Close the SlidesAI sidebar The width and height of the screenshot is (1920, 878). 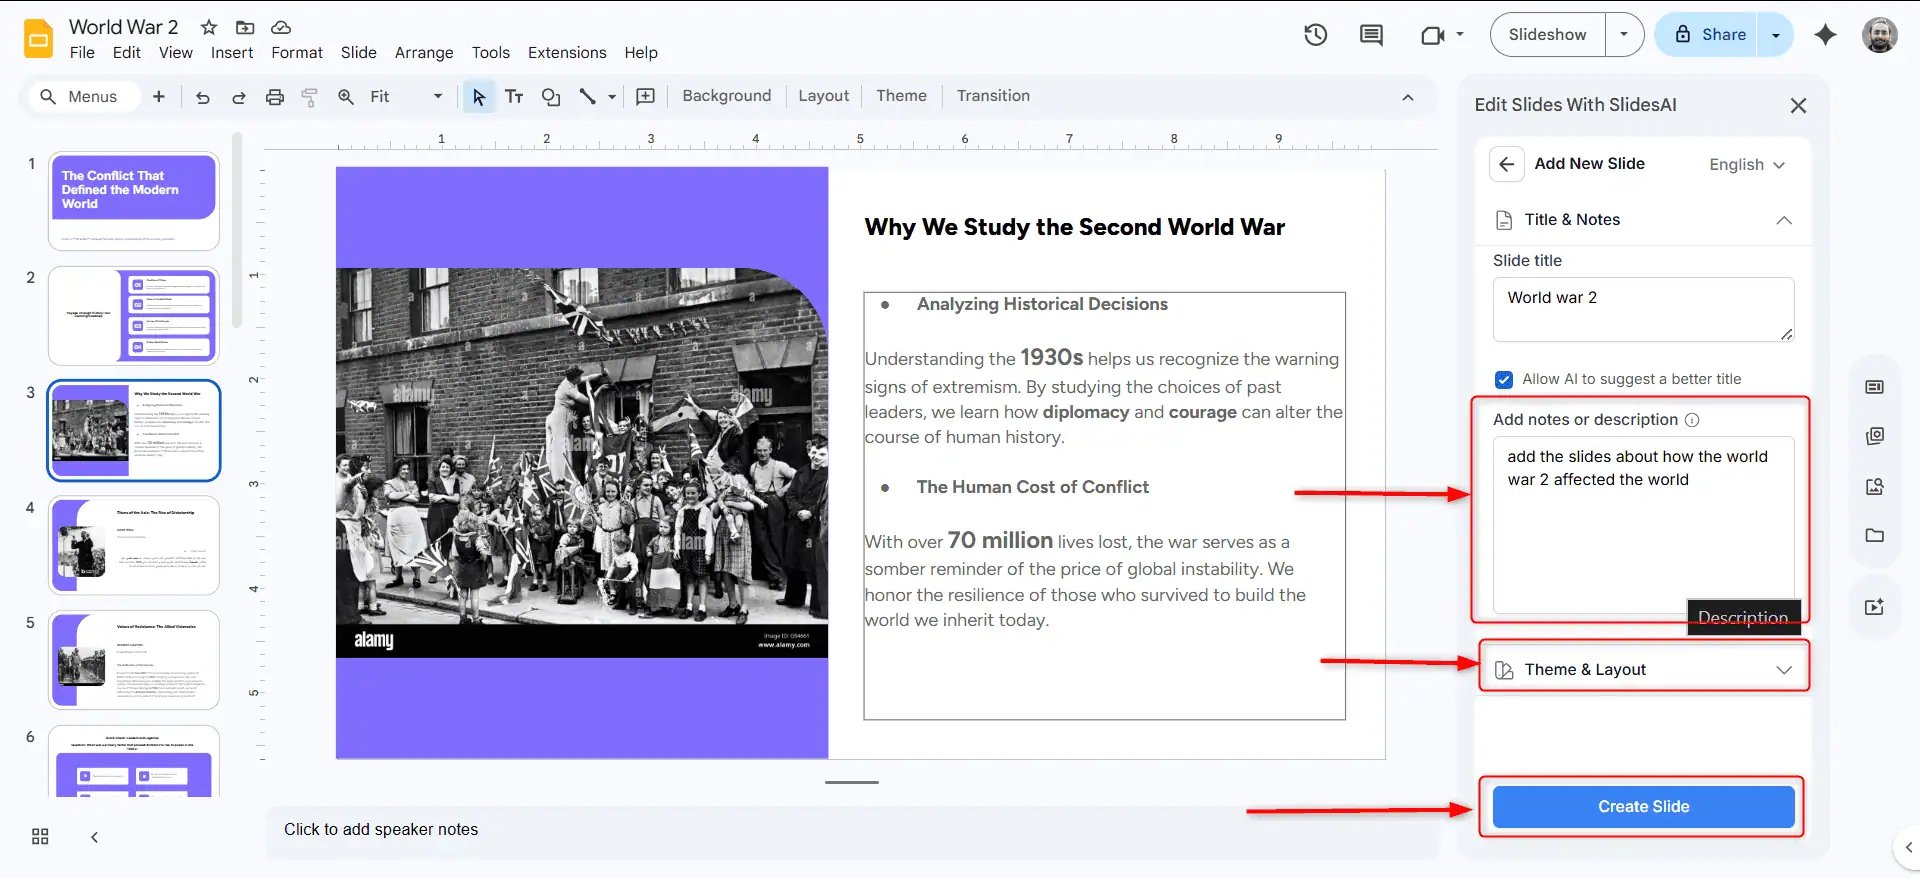pyautogui.click(x=1798, y=105)
